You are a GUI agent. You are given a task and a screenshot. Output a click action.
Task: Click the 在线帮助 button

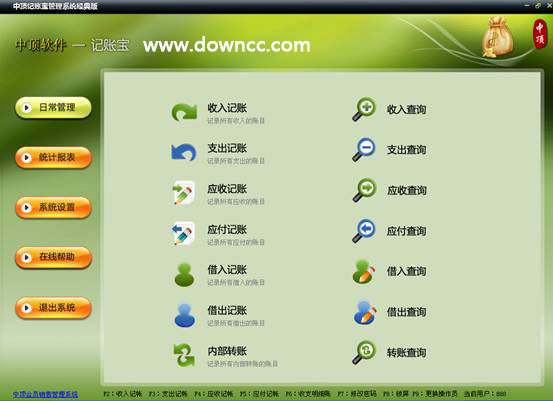pyautogui.click(x=54, y=258)
